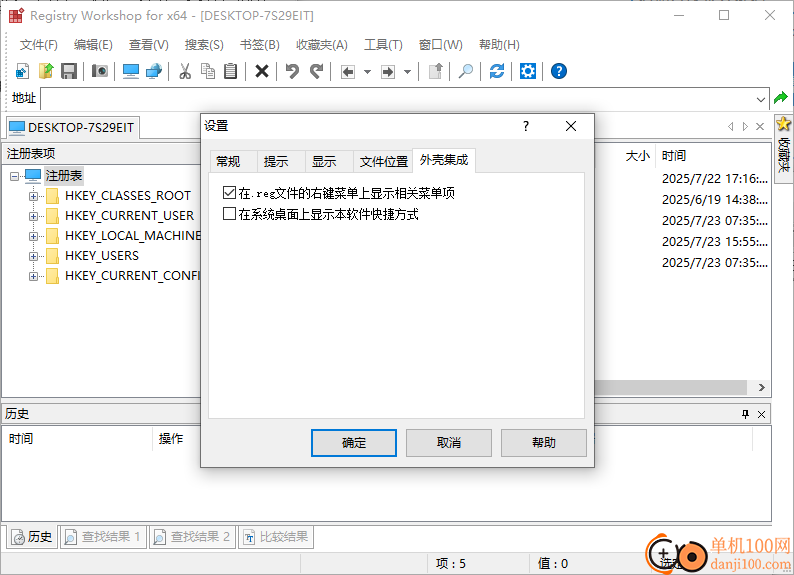
Task: Open the address bar dropdown
Action: (x=761, y=100)
